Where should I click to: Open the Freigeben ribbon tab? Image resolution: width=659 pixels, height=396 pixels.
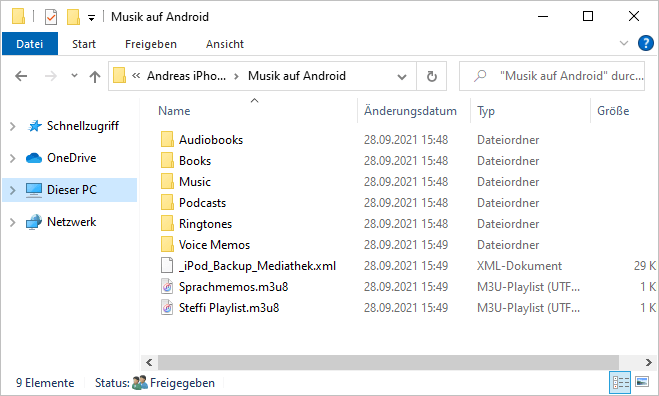(151, 44)
